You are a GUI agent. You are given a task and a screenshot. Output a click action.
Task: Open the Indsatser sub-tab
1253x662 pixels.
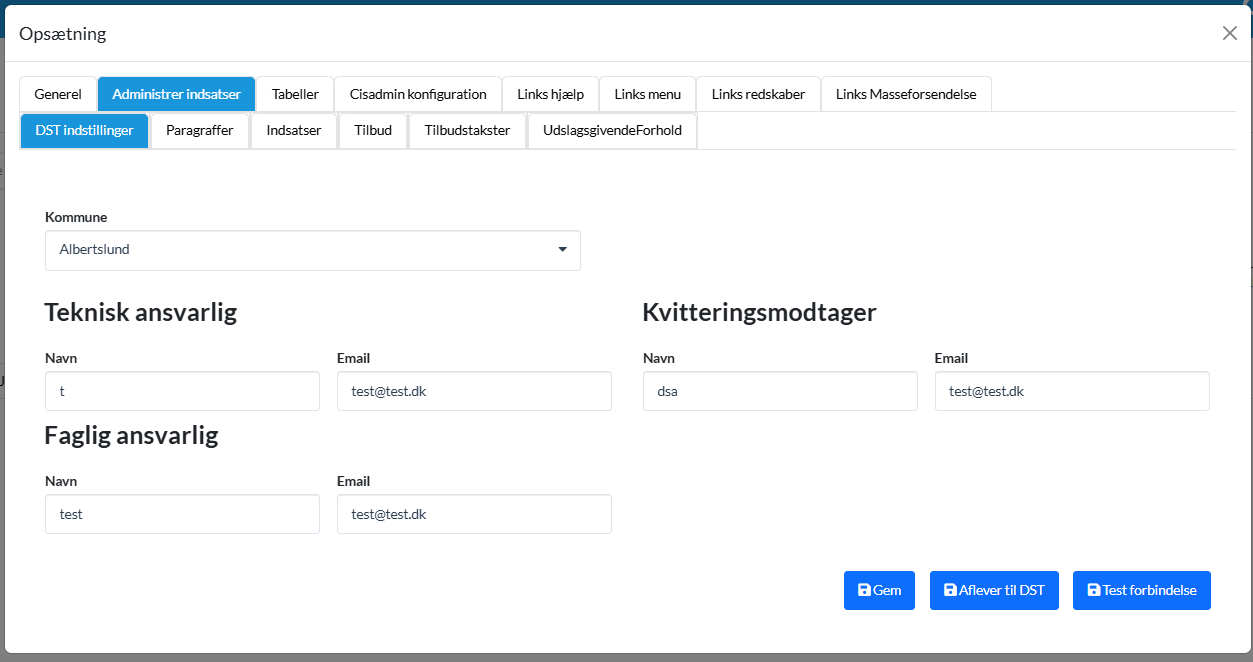tap(294, 130)
